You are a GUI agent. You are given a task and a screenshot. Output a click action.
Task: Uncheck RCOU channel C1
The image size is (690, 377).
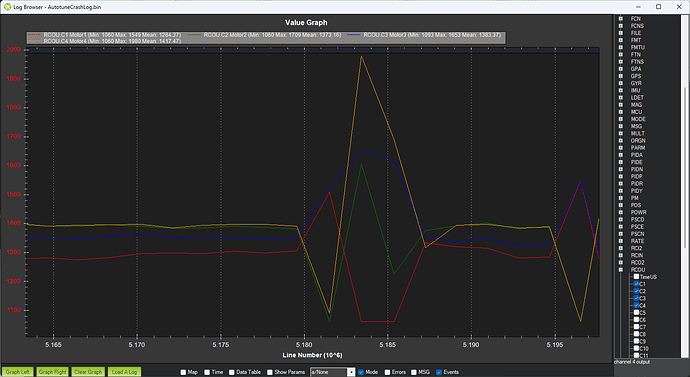click(636, 284)
